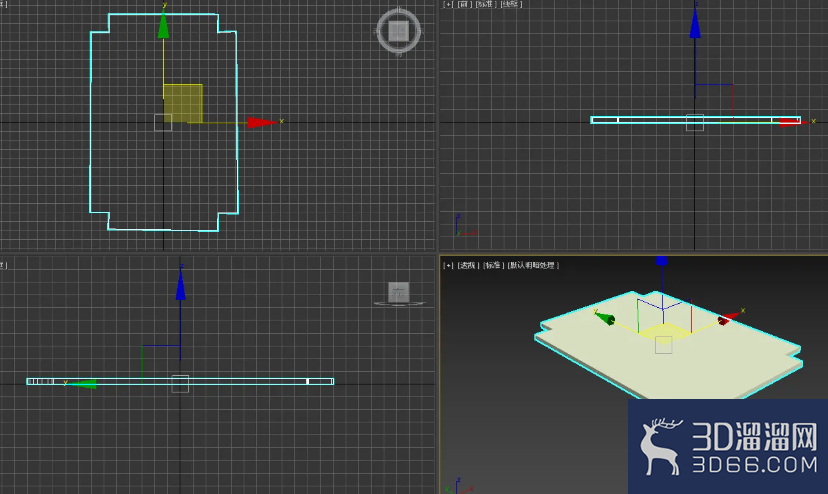Grab the blue Z-axis arrow in Front viewport
The image size is (828, 494).
coord(695,23)
